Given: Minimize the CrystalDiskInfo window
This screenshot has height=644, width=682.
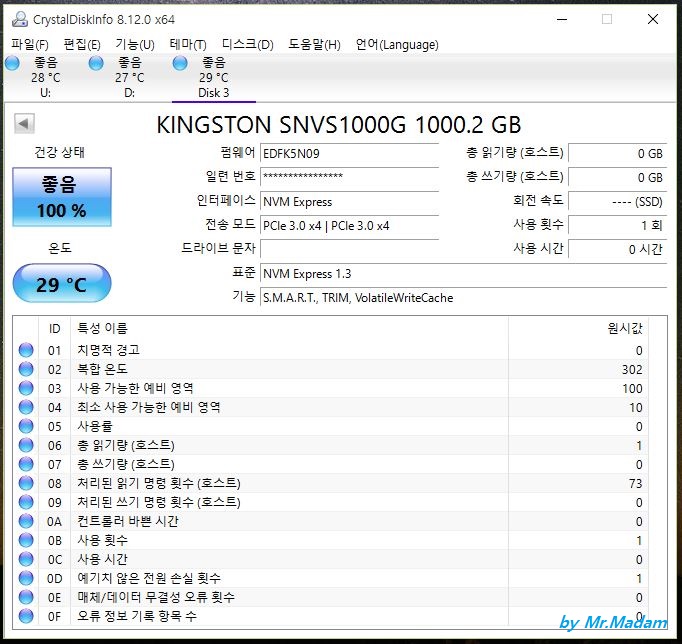Looking at the screenshot, I should pos(562,19).
